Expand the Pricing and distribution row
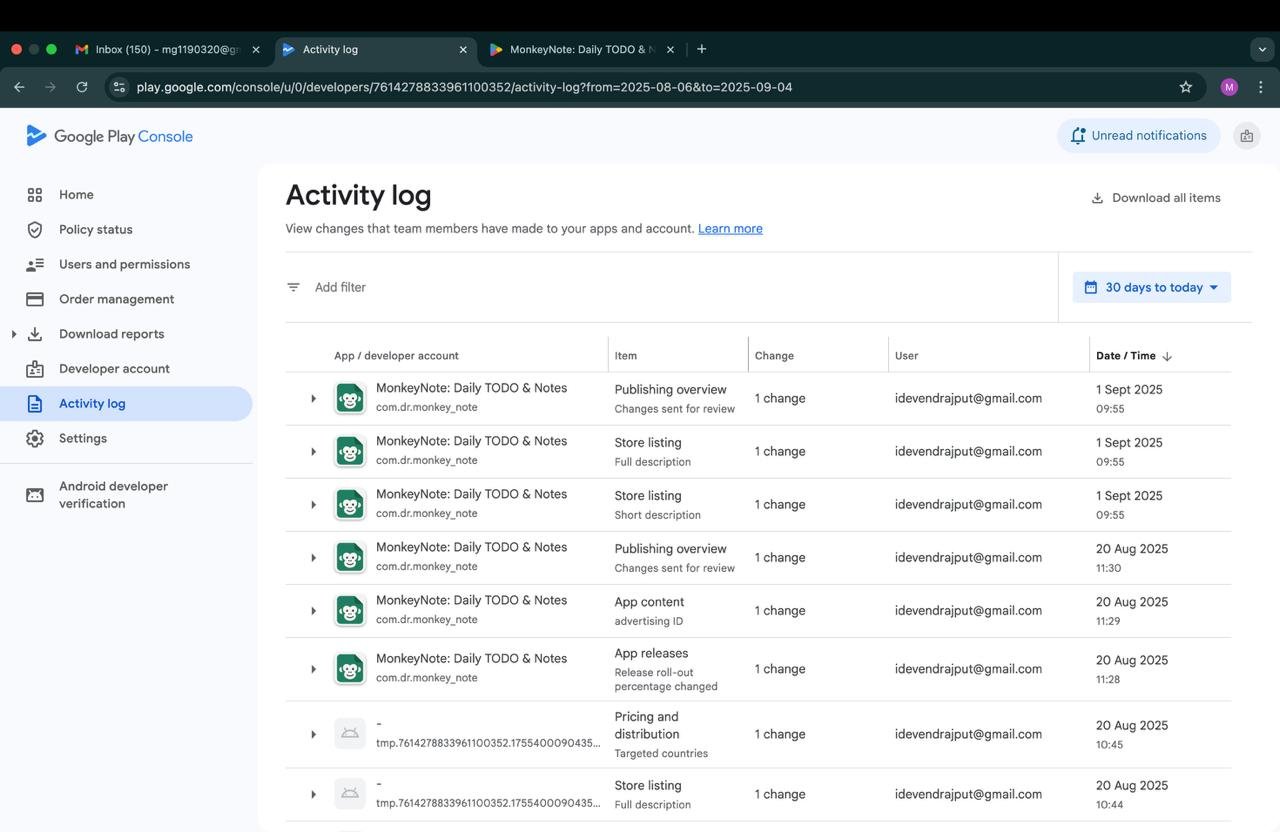Image resolution: width=1280 pixels, height=832 pixels. coord(313,734)
